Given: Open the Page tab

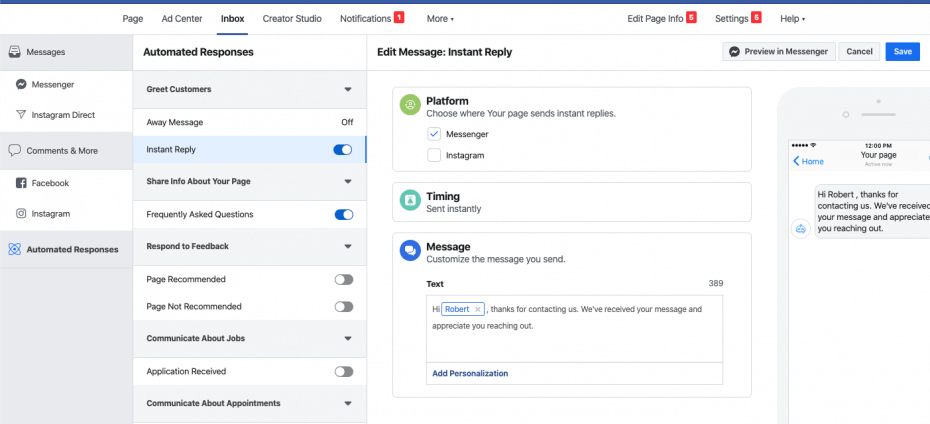Looking at the screenshot, I should click(x=133, y=18).
